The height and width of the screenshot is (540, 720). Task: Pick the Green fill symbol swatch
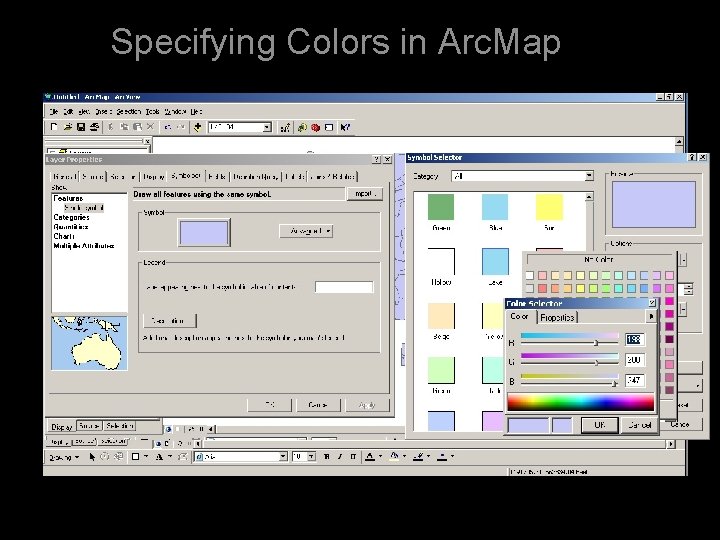pyautogui.click(x=441, y=207)
